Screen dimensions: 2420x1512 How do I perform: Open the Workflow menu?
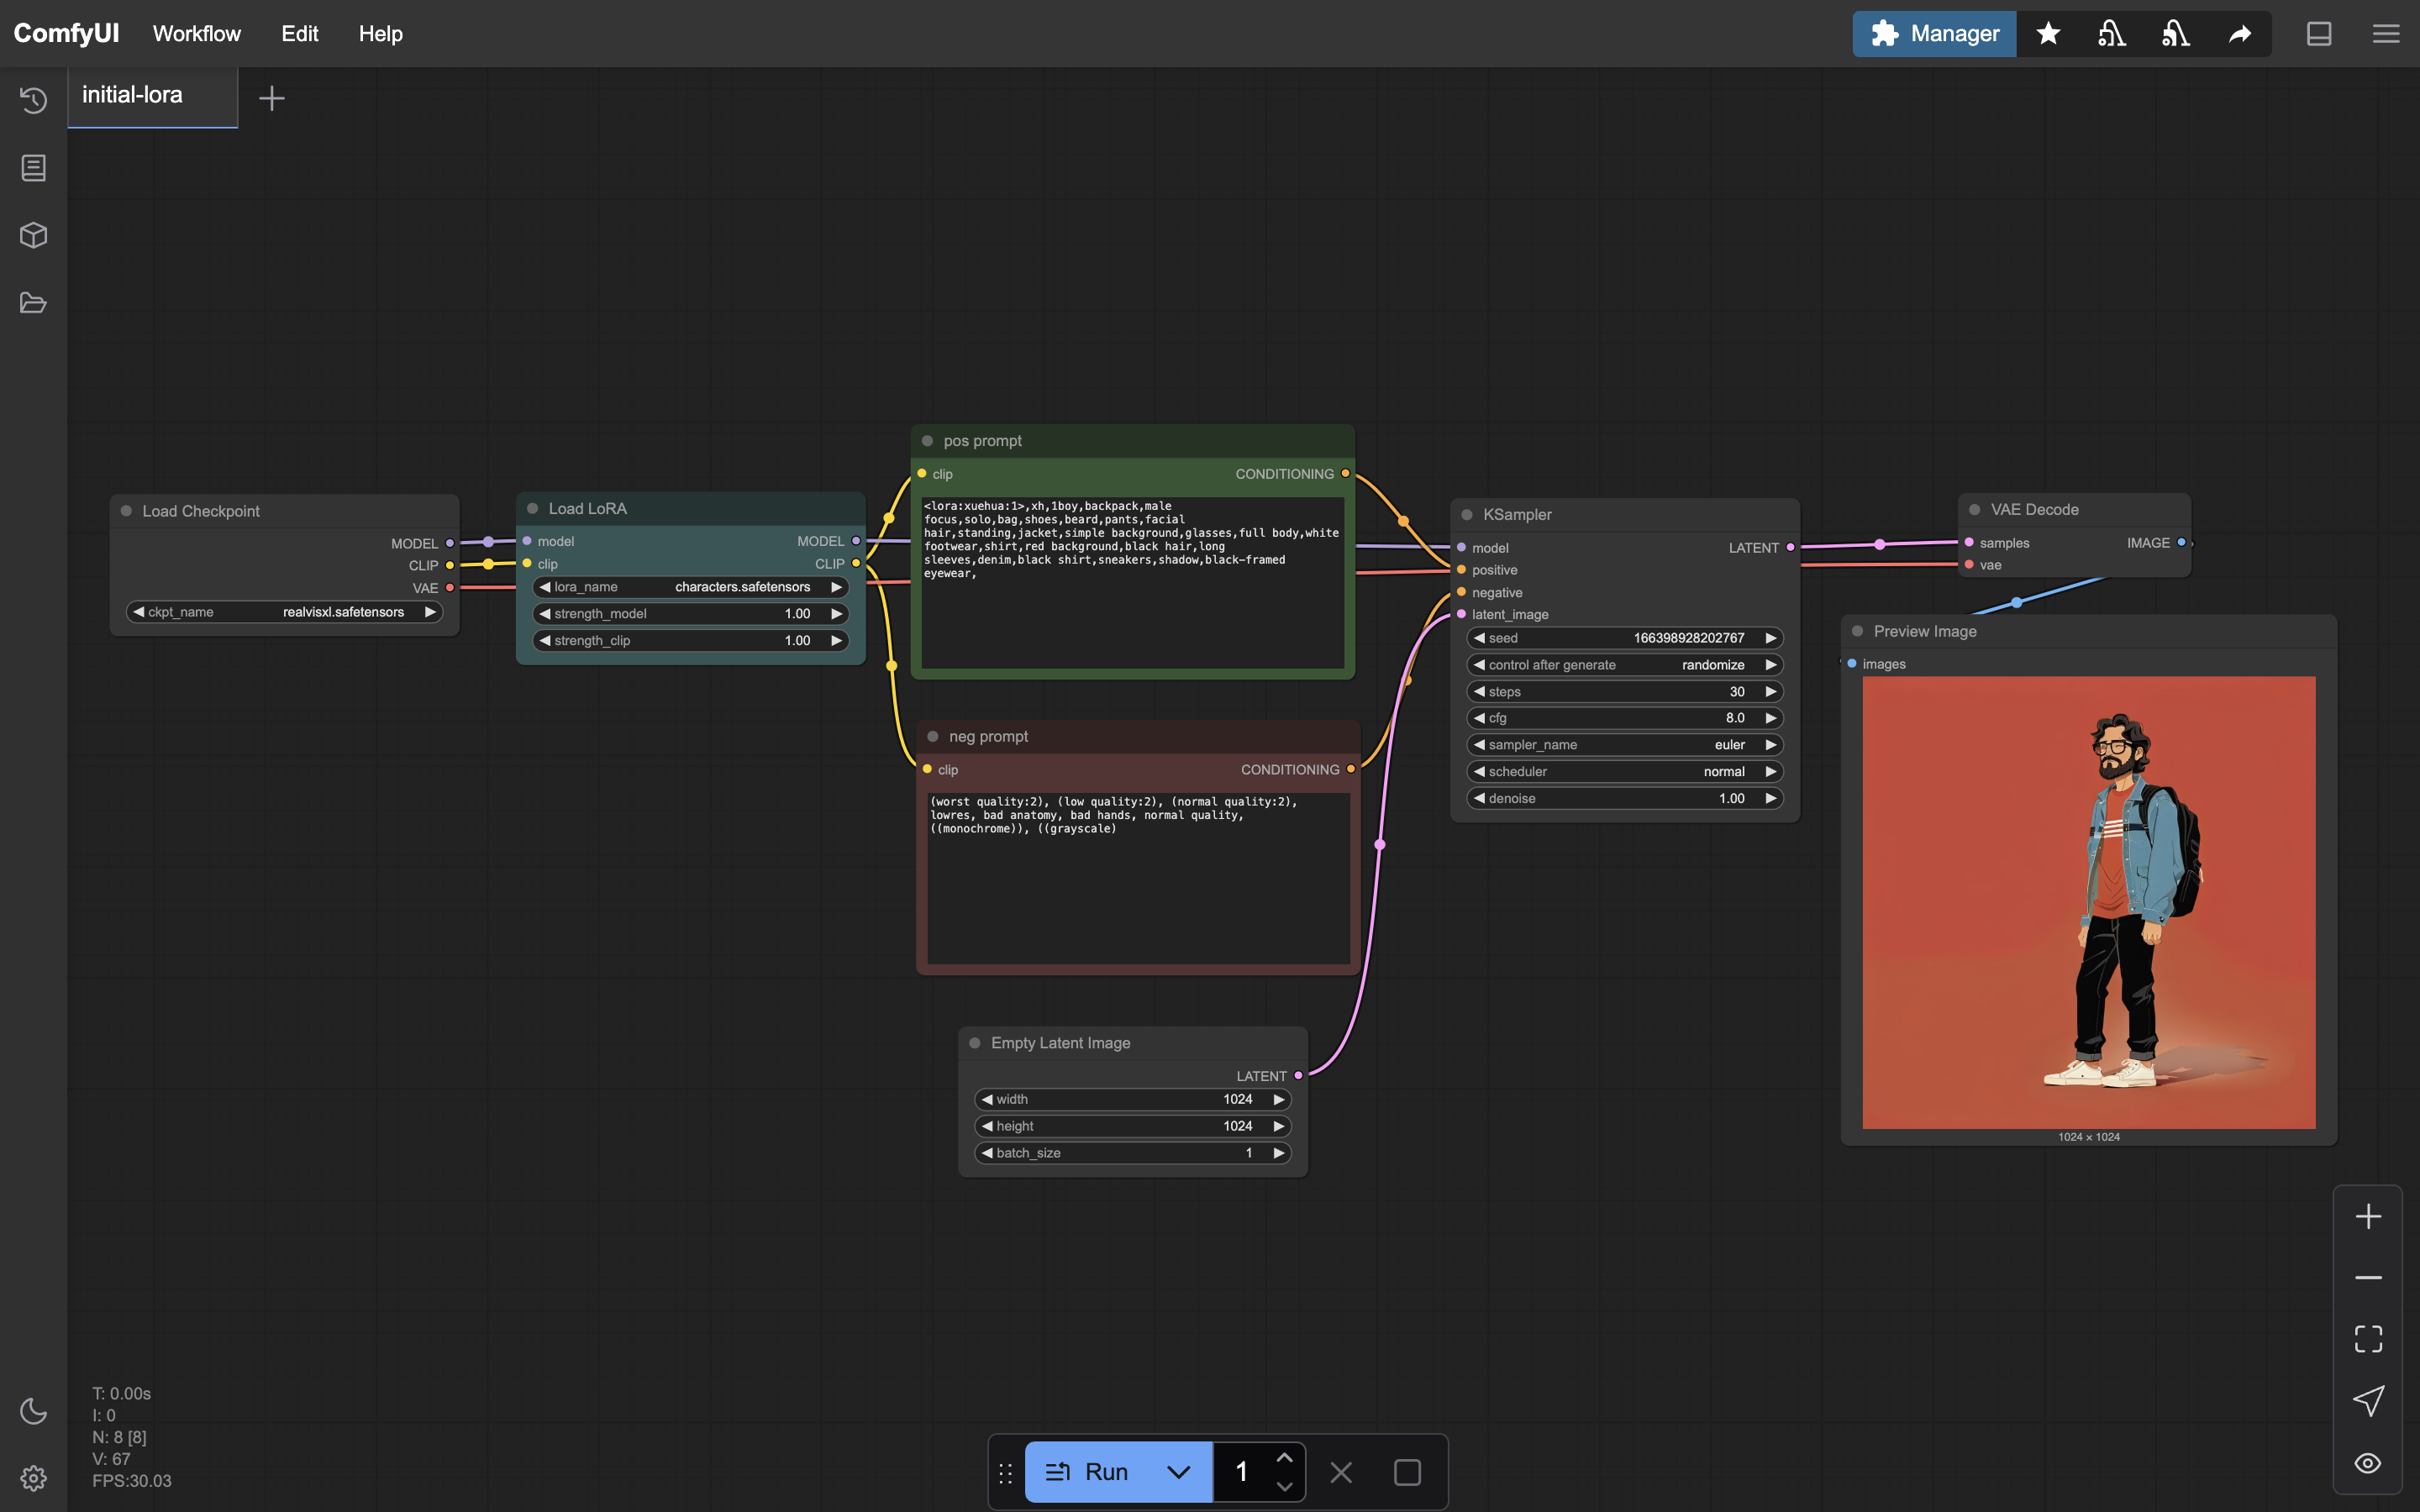click(196, 34)
